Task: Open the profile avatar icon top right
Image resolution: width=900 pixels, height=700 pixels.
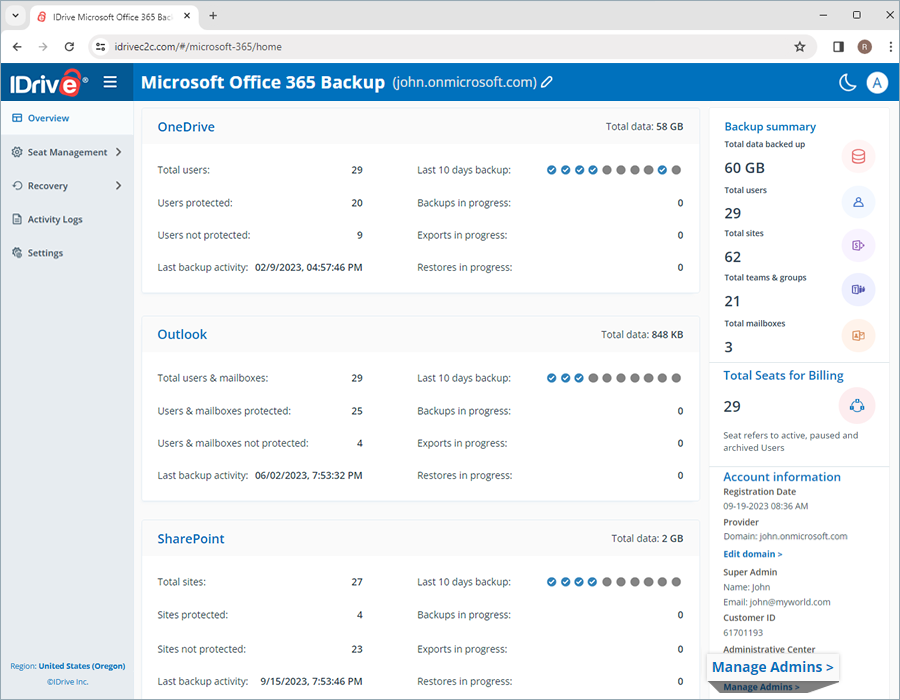Action: tap(877, 82)
